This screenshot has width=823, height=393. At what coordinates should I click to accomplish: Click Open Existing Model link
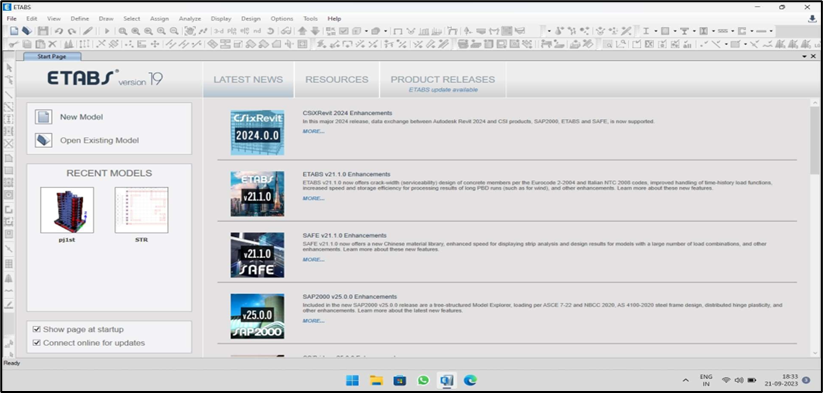pos(99,141)
